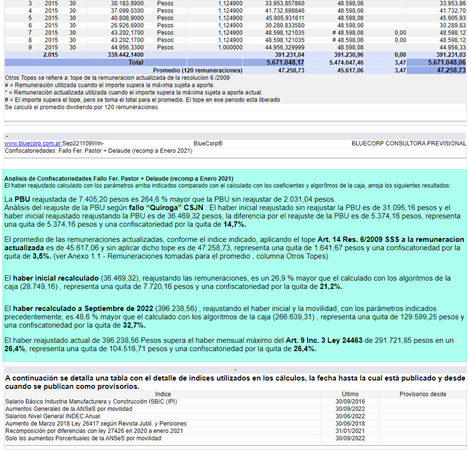Select the Indice column header
Viewport: 468px width, 450px height.
click(163, 394)
